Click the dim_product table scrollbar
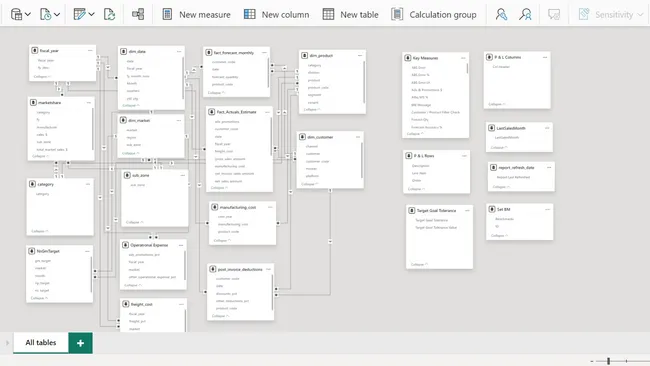650x366 pixels. 364,82
